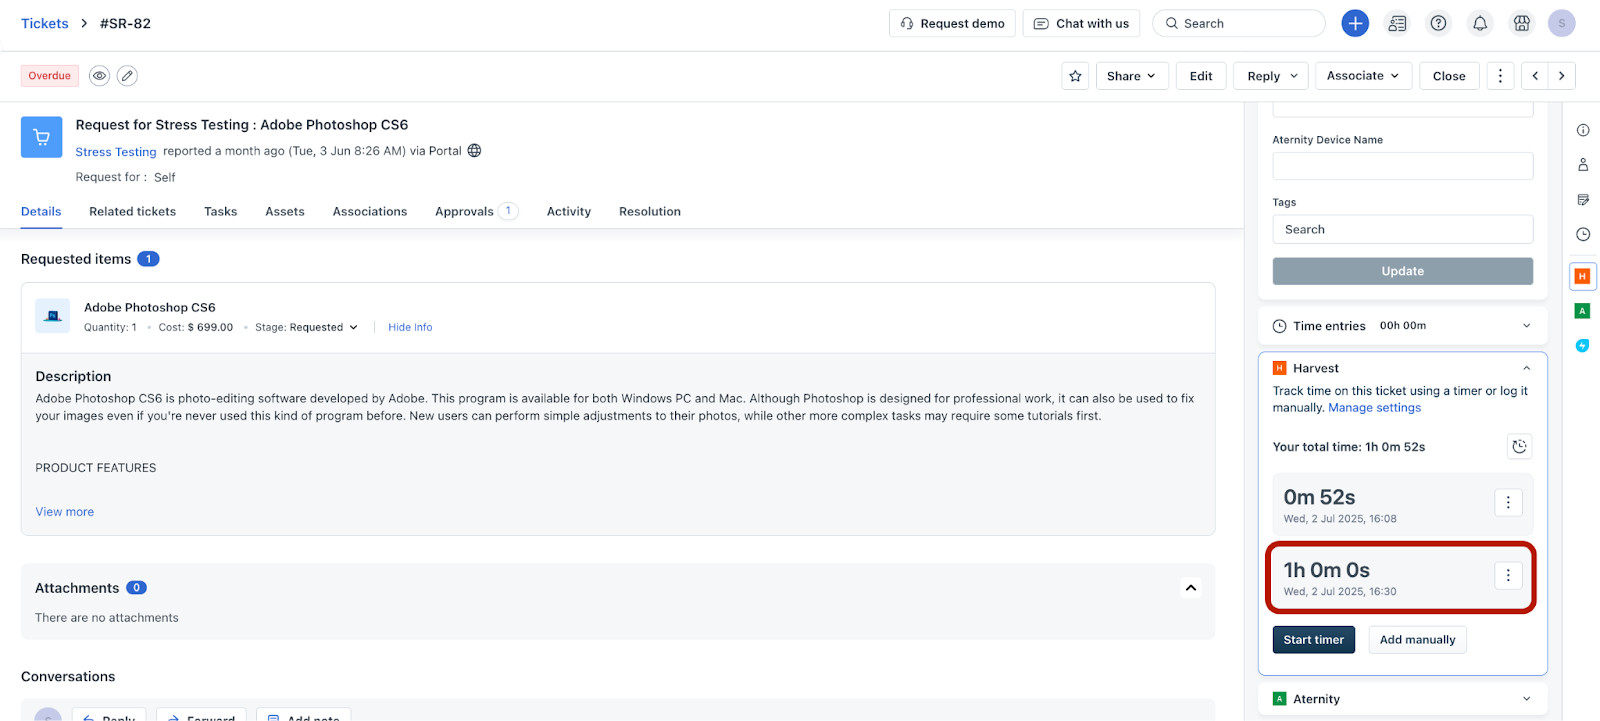1600x721 pixels.
Task: Click the Chat with us button
Action: click(1081, 23)
